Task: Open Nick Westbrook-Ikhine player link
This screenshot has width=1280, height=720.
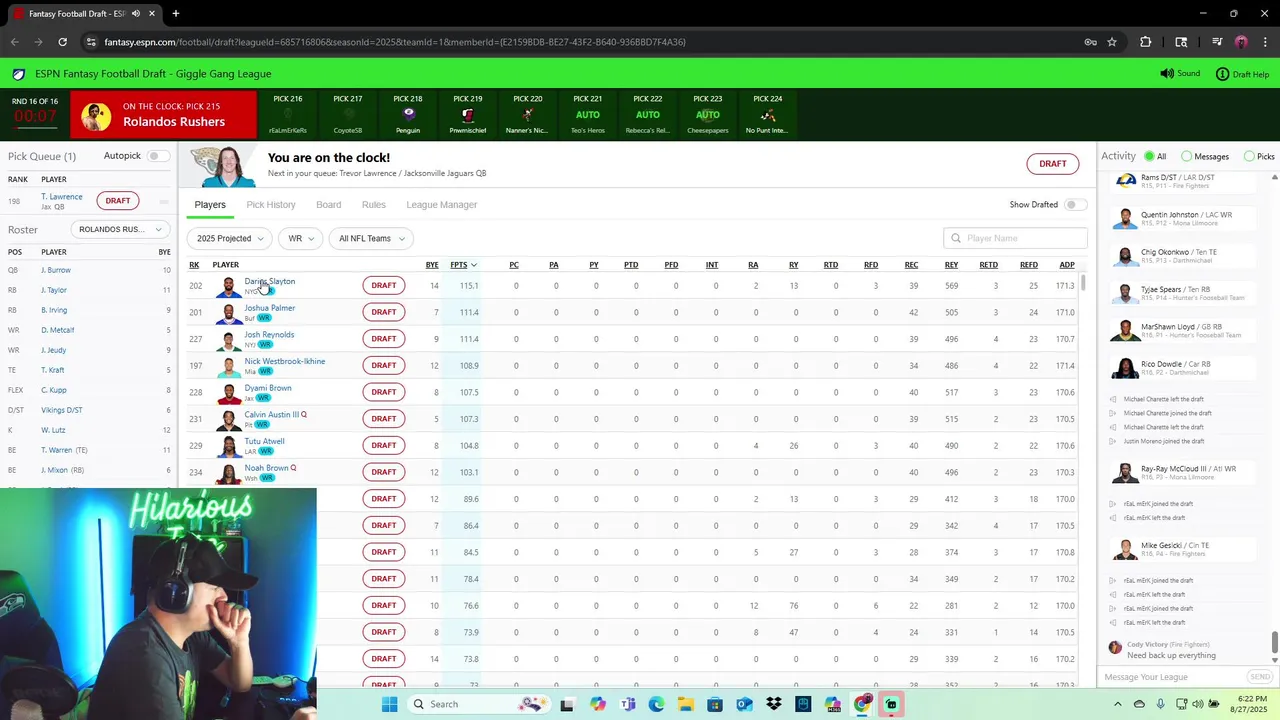Action: (x=285, y=361)
